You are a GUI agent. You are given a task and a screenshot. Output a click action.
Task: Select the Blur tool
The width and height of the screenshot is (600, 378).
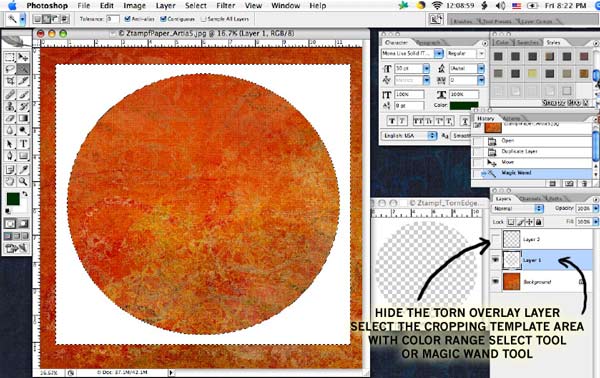(x=10, y=130)
